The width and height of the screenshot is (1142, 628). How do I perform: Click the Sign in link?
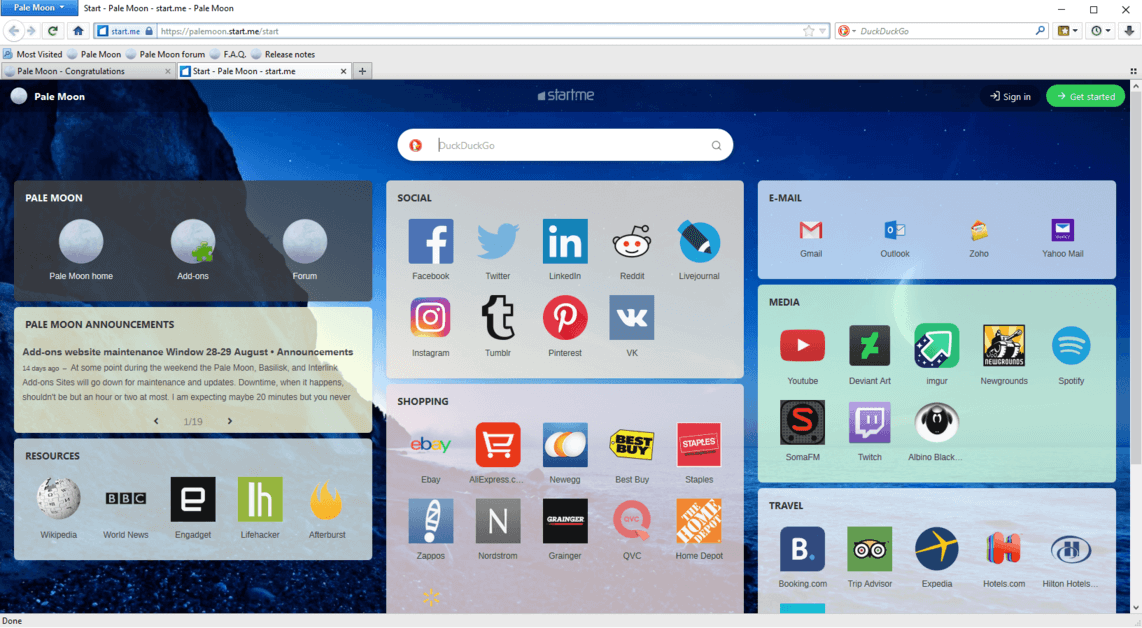1010,96
